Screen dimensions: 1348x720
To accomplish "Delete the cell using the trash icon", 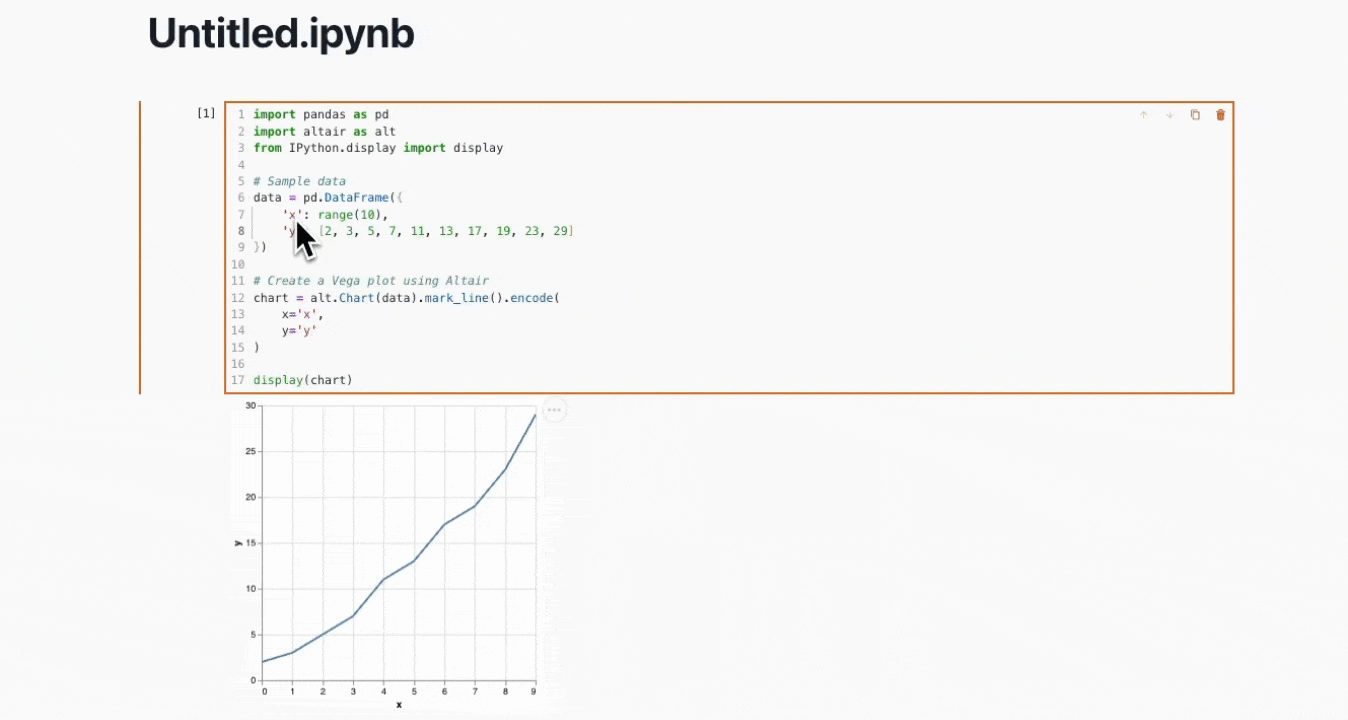I will click(x=1220, y=115).
